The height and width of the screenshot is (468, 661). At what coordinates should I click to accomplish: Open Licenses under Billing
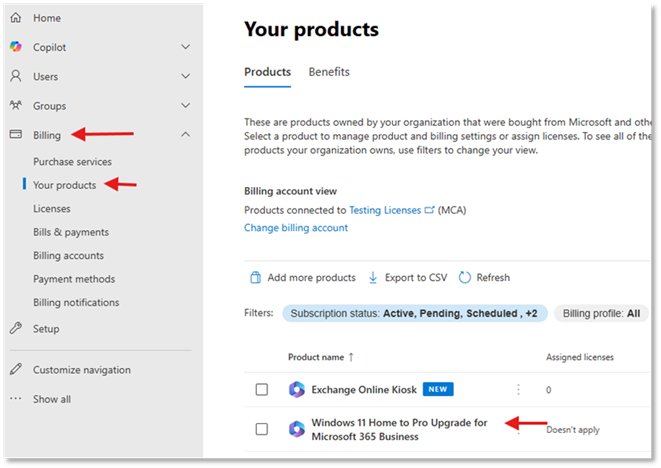pos(52,209)
